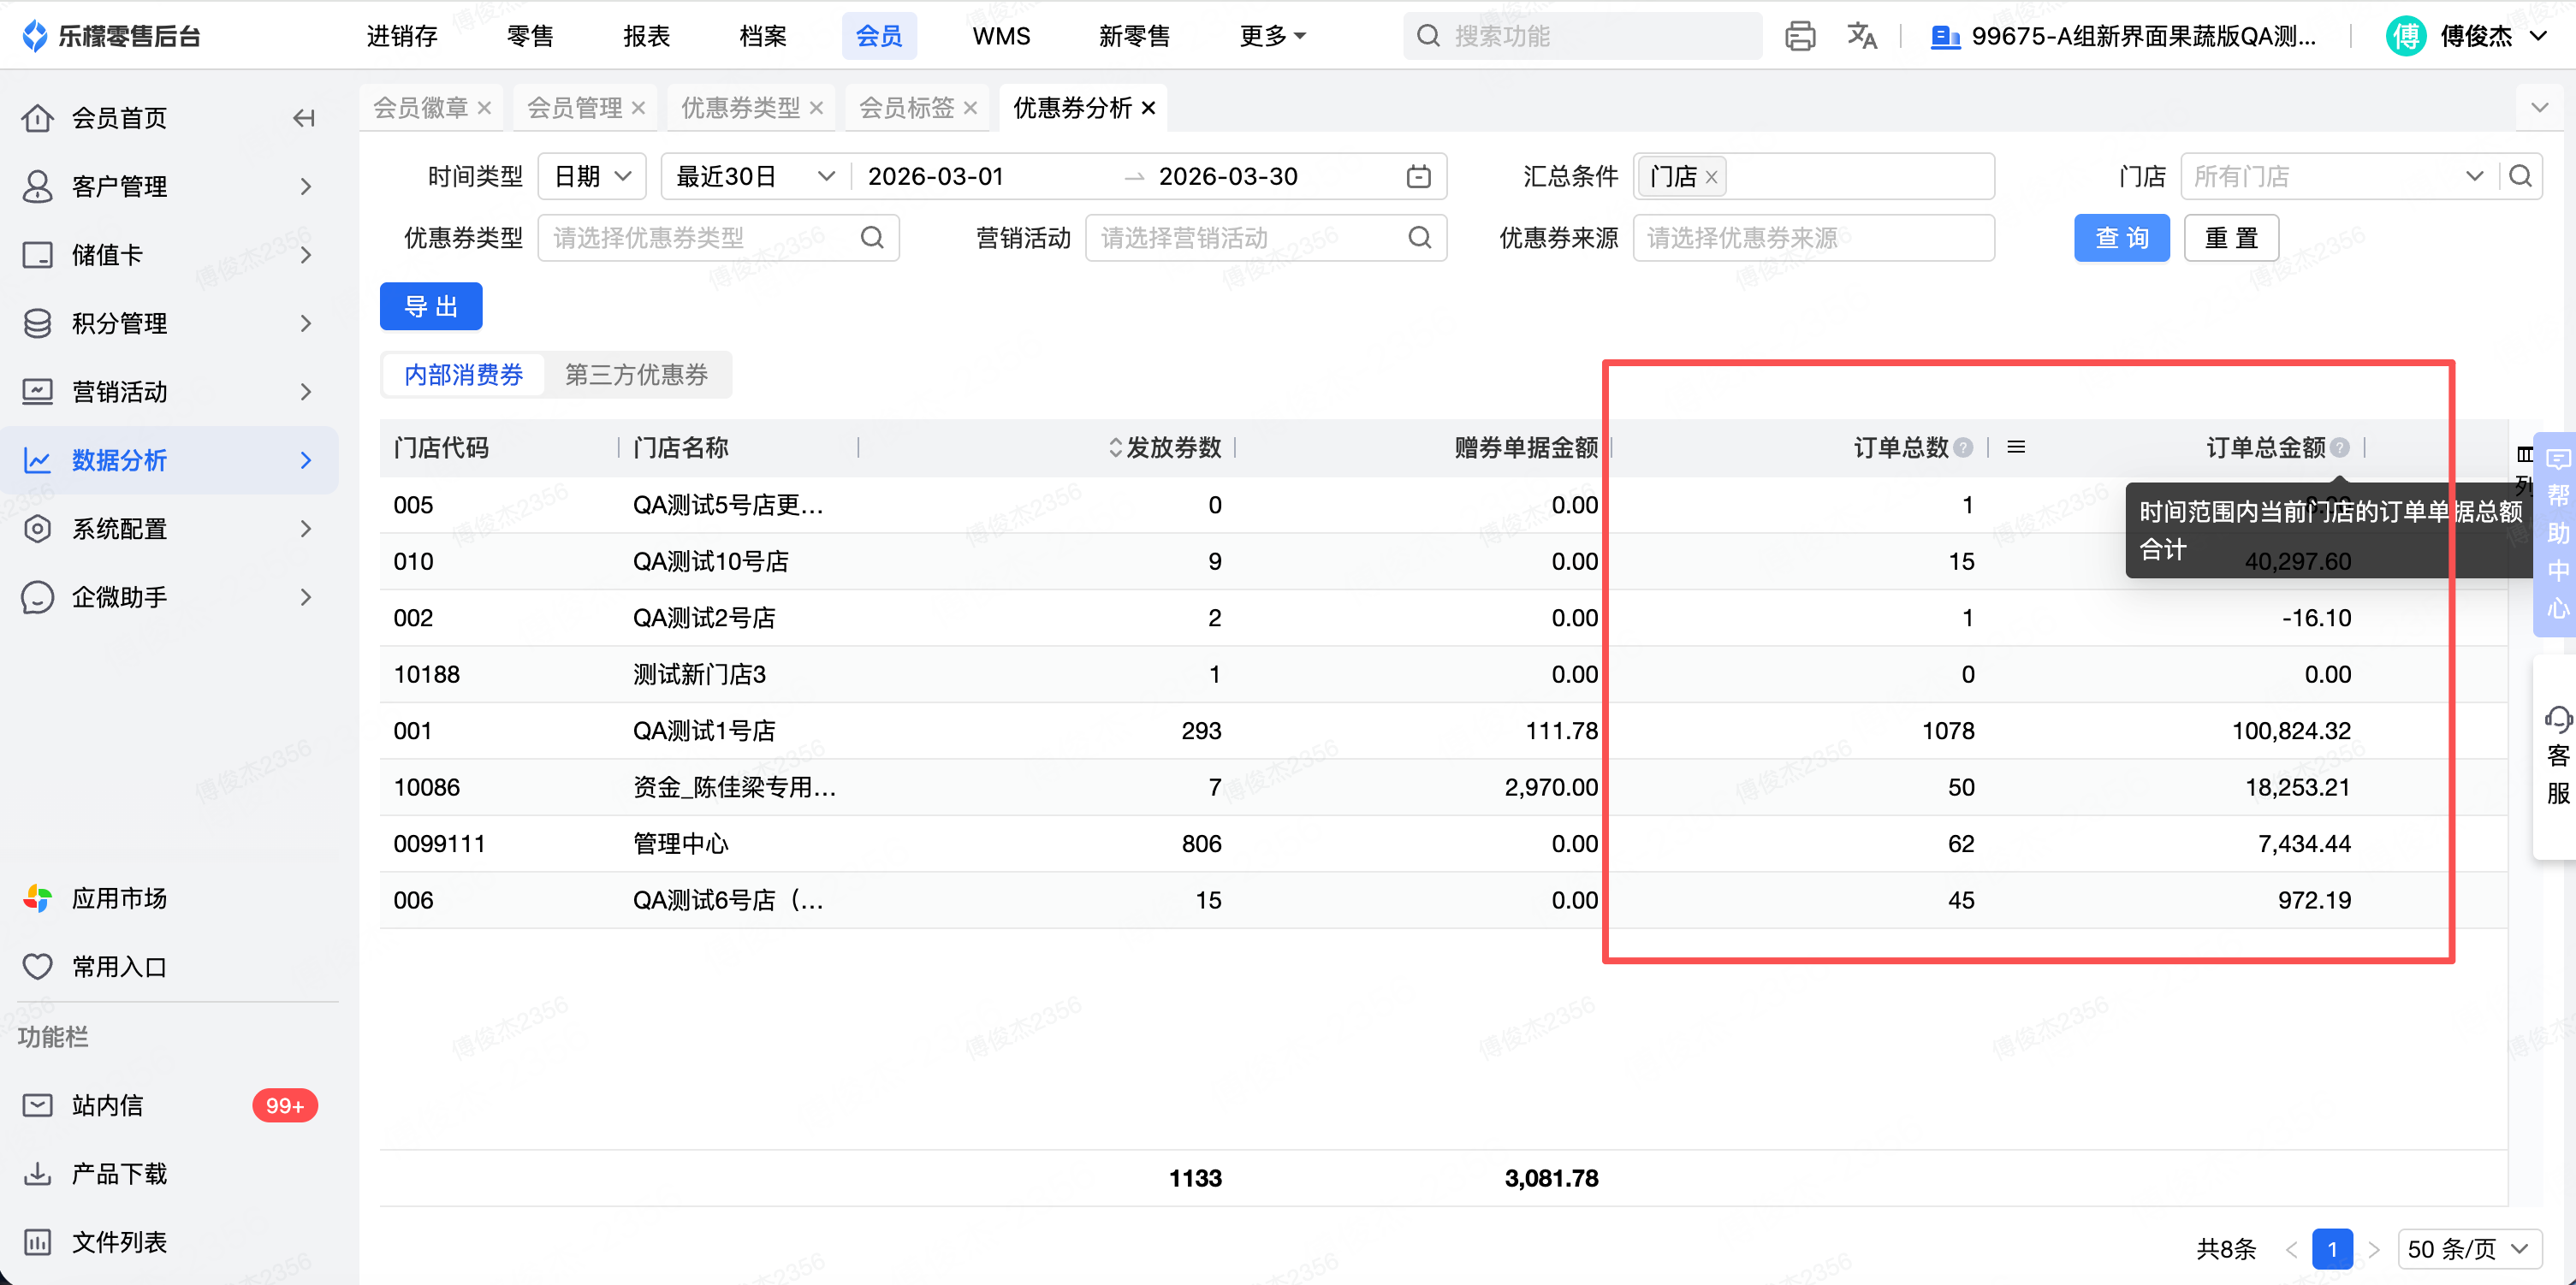Open the 时间类型 日期 dropdown

pos(592,177)
